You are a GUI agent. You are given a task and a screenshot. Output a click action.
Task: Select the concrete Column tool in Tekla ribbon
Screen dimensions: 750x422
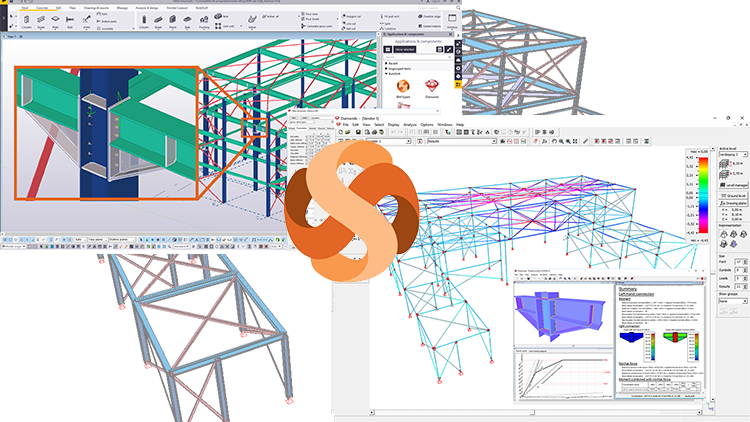(144, 21)
